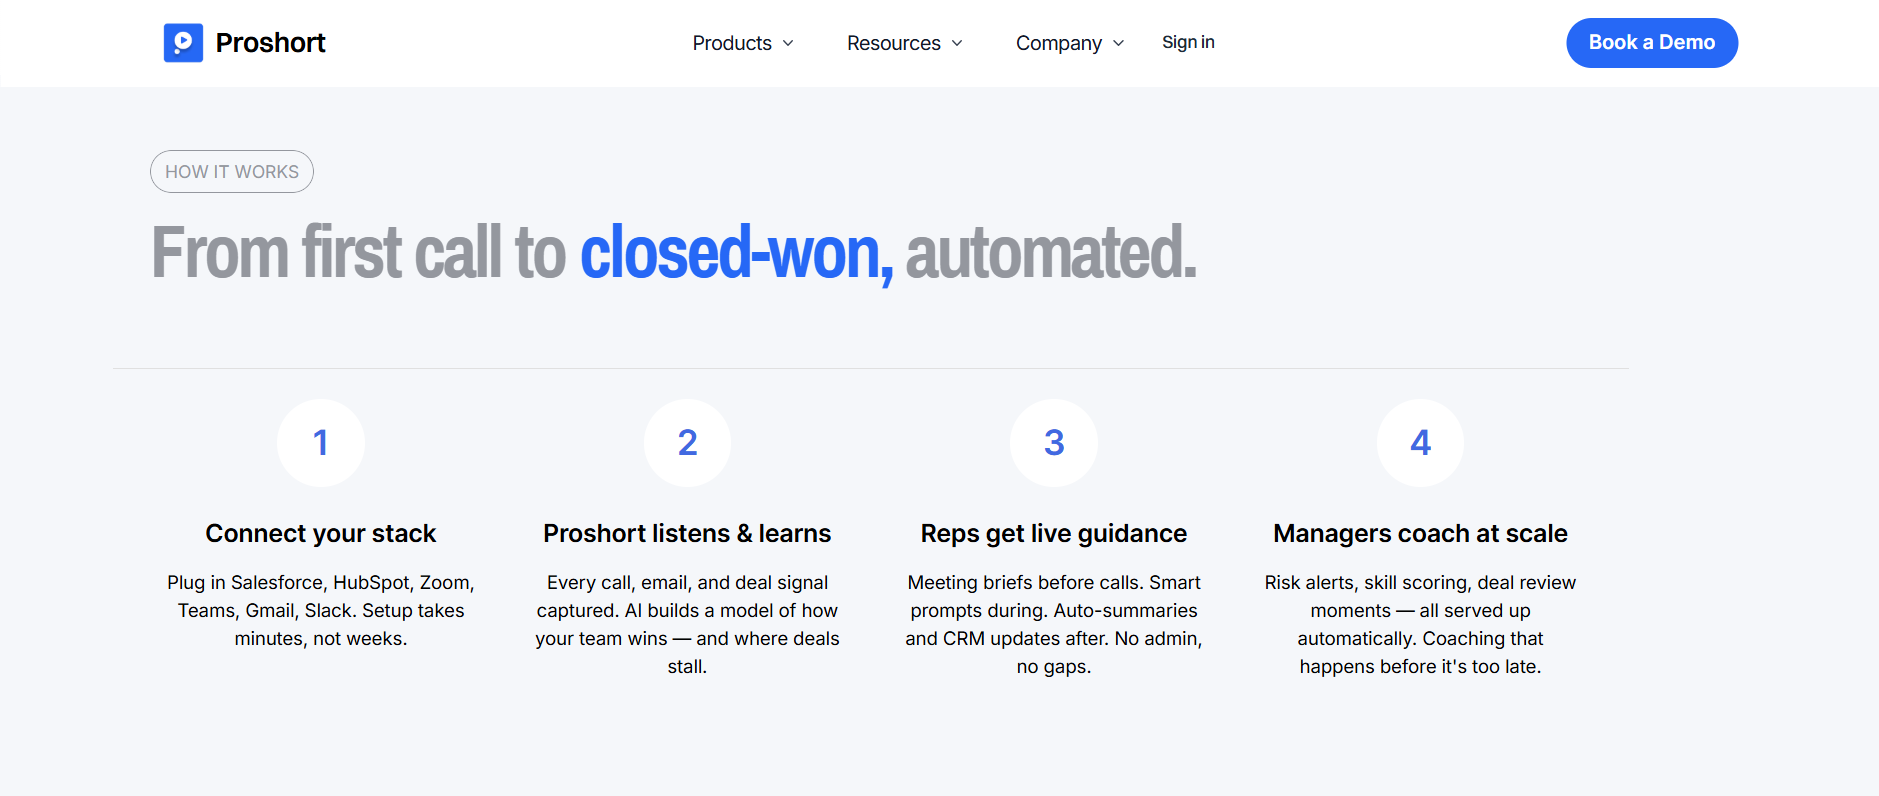Expand the Products chevron arrow
Image resolution: width=1879 pixels, height=796 pixels.
(788, 43)
